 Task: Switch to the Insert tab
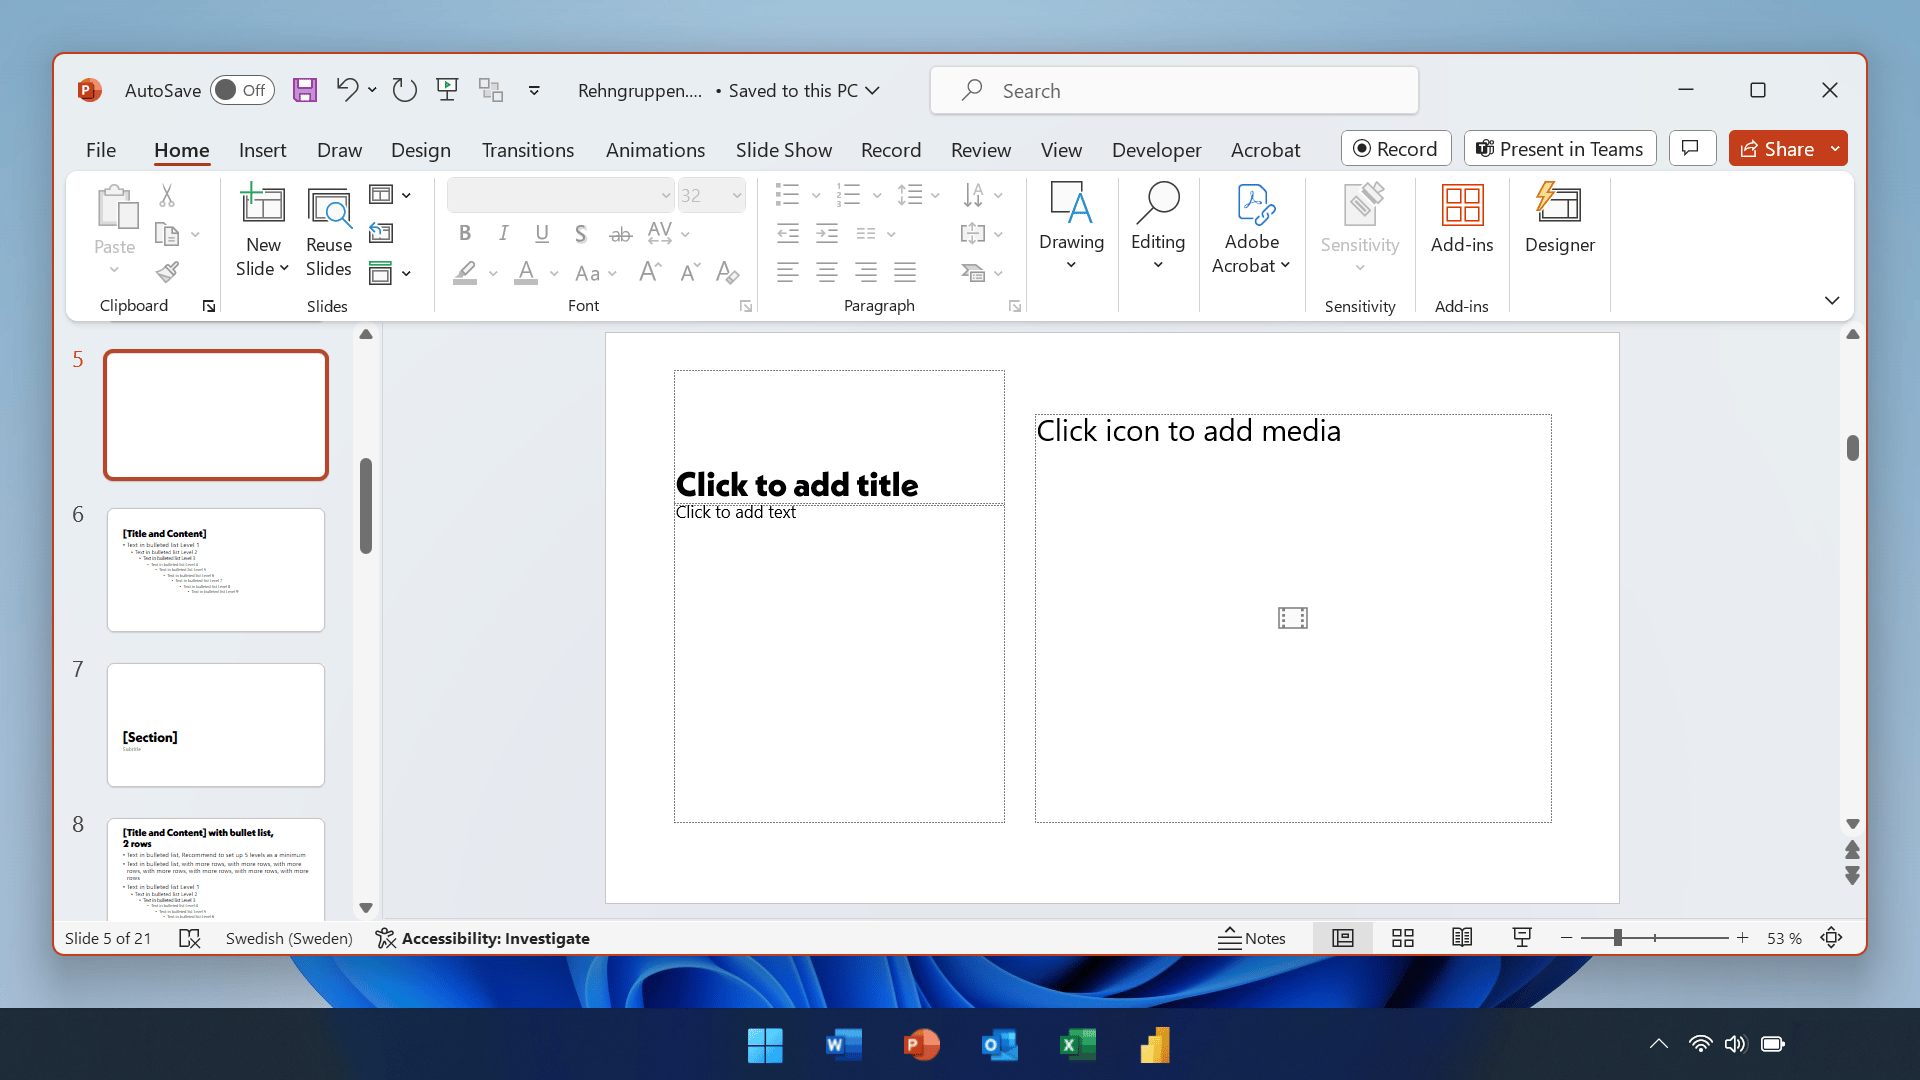262,149
